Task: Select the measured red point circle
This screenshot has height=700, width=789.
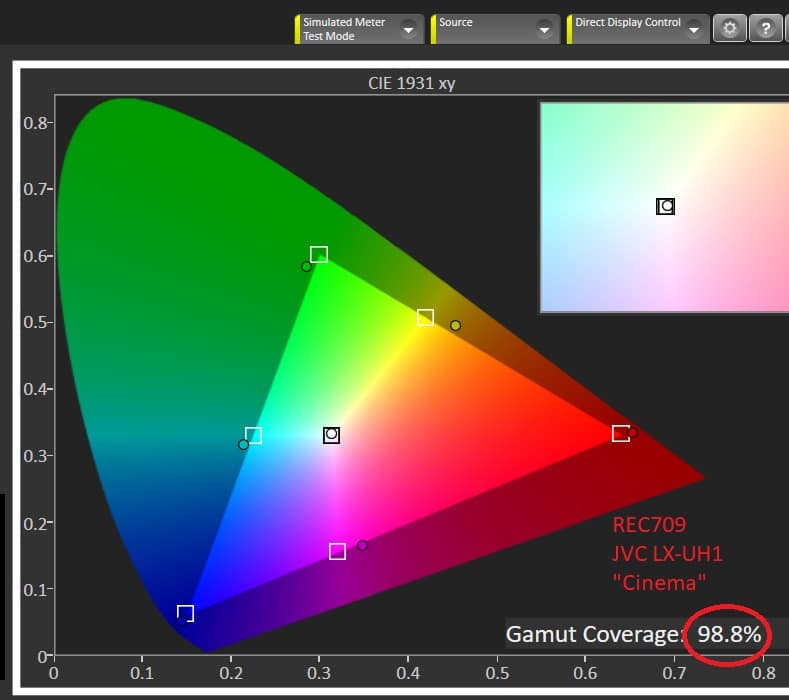Action: pos(633,432)
